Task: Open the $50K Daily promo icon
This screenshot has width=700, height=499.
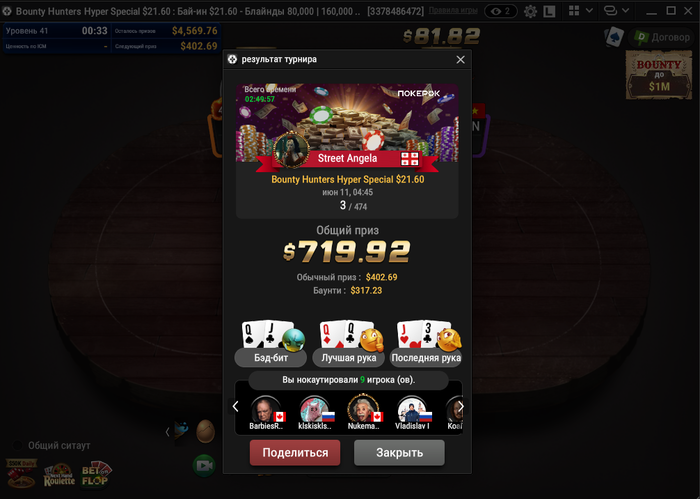Action: (x=21, y=474)
